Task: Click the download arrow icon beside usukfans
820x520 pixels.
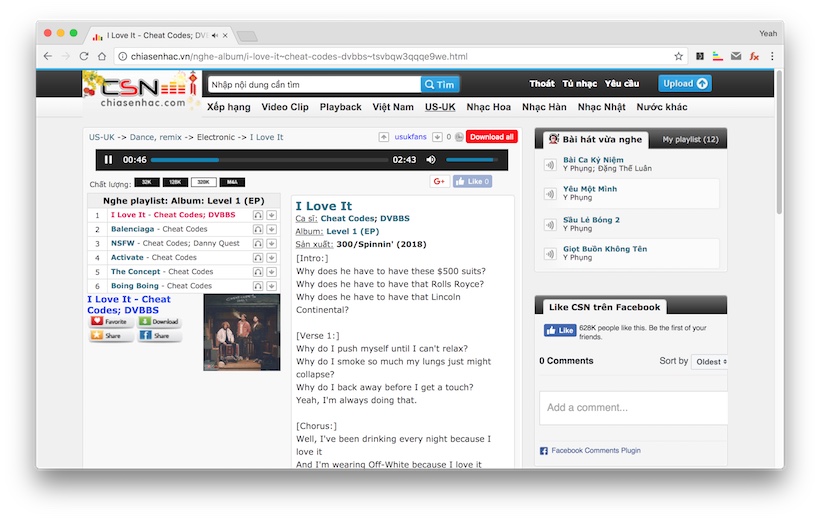Action: 437,137
